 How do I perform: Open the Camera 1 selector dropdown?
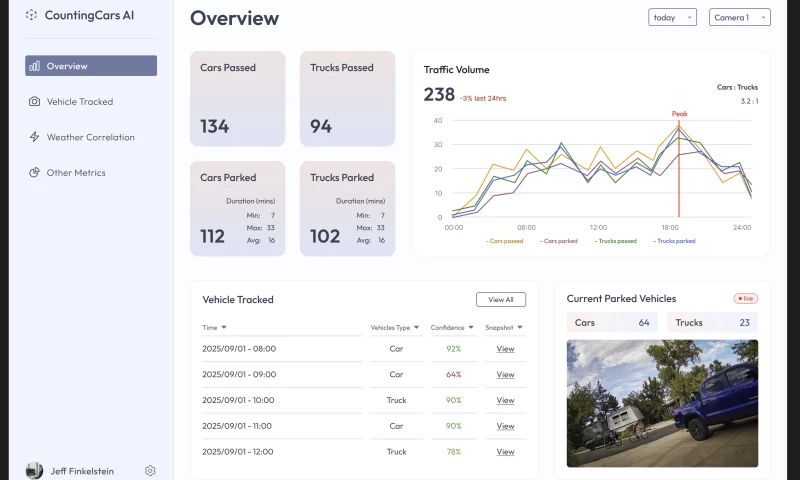[x=739, y=17]
